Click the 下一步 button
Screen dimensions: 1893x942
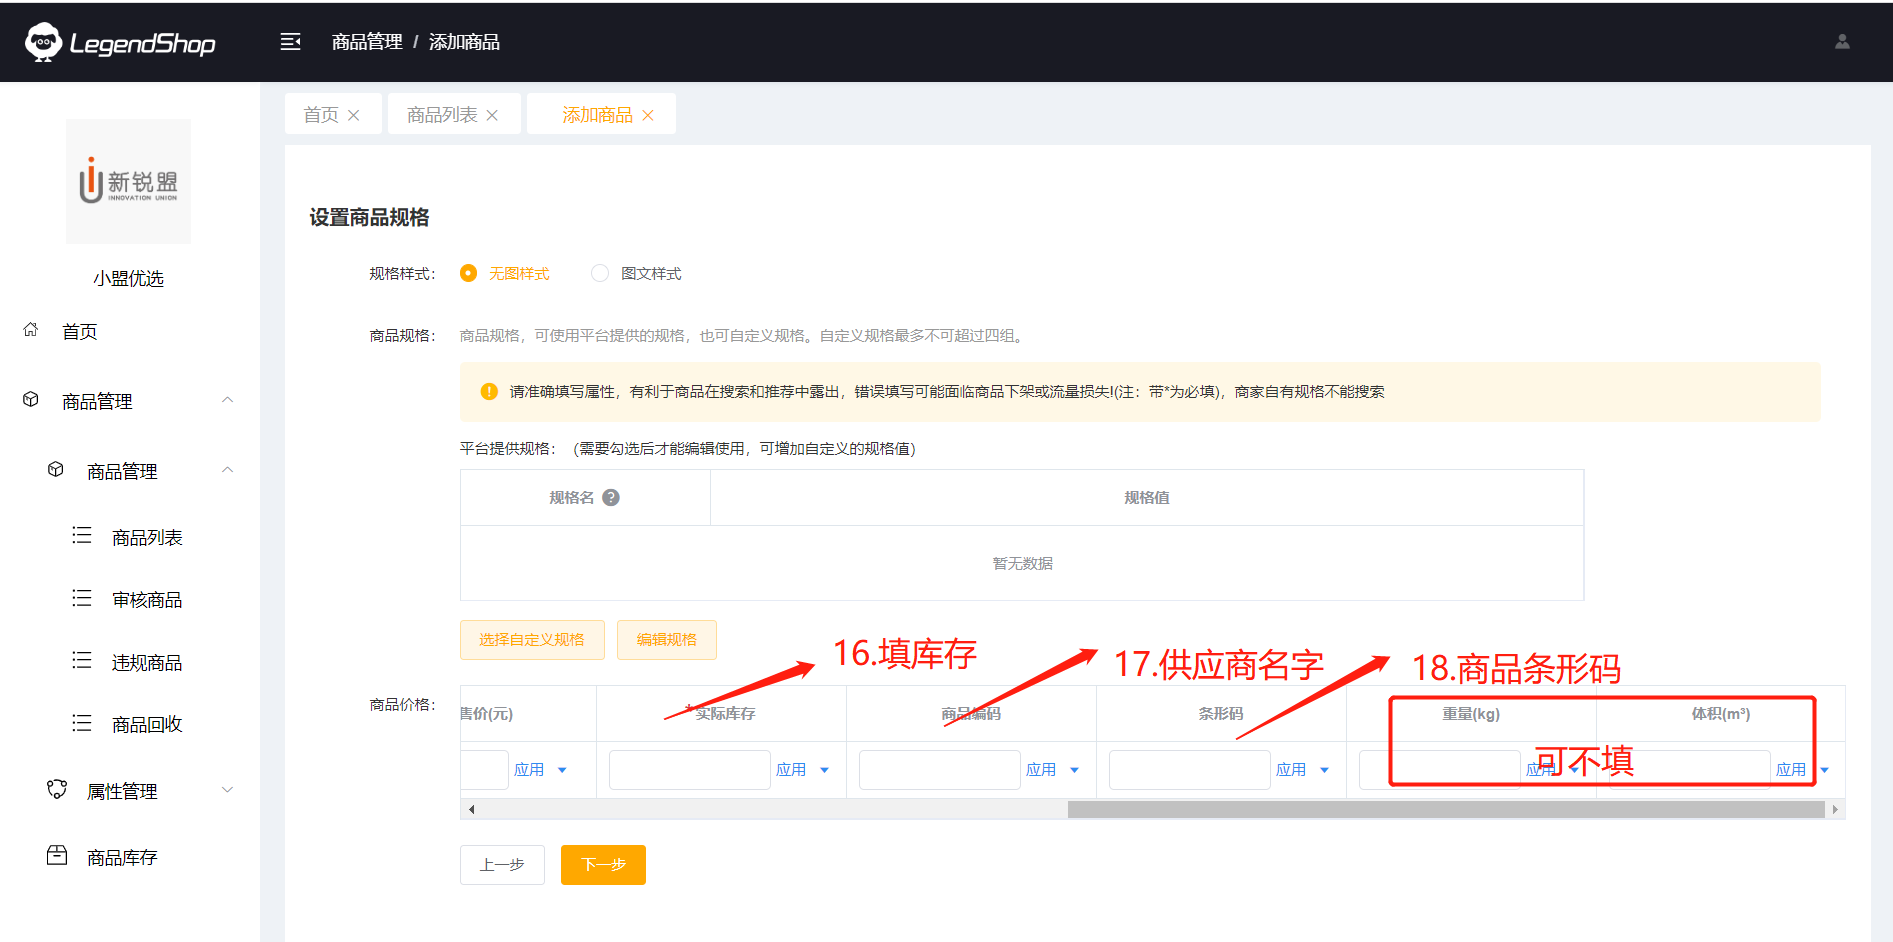[603, 865]
